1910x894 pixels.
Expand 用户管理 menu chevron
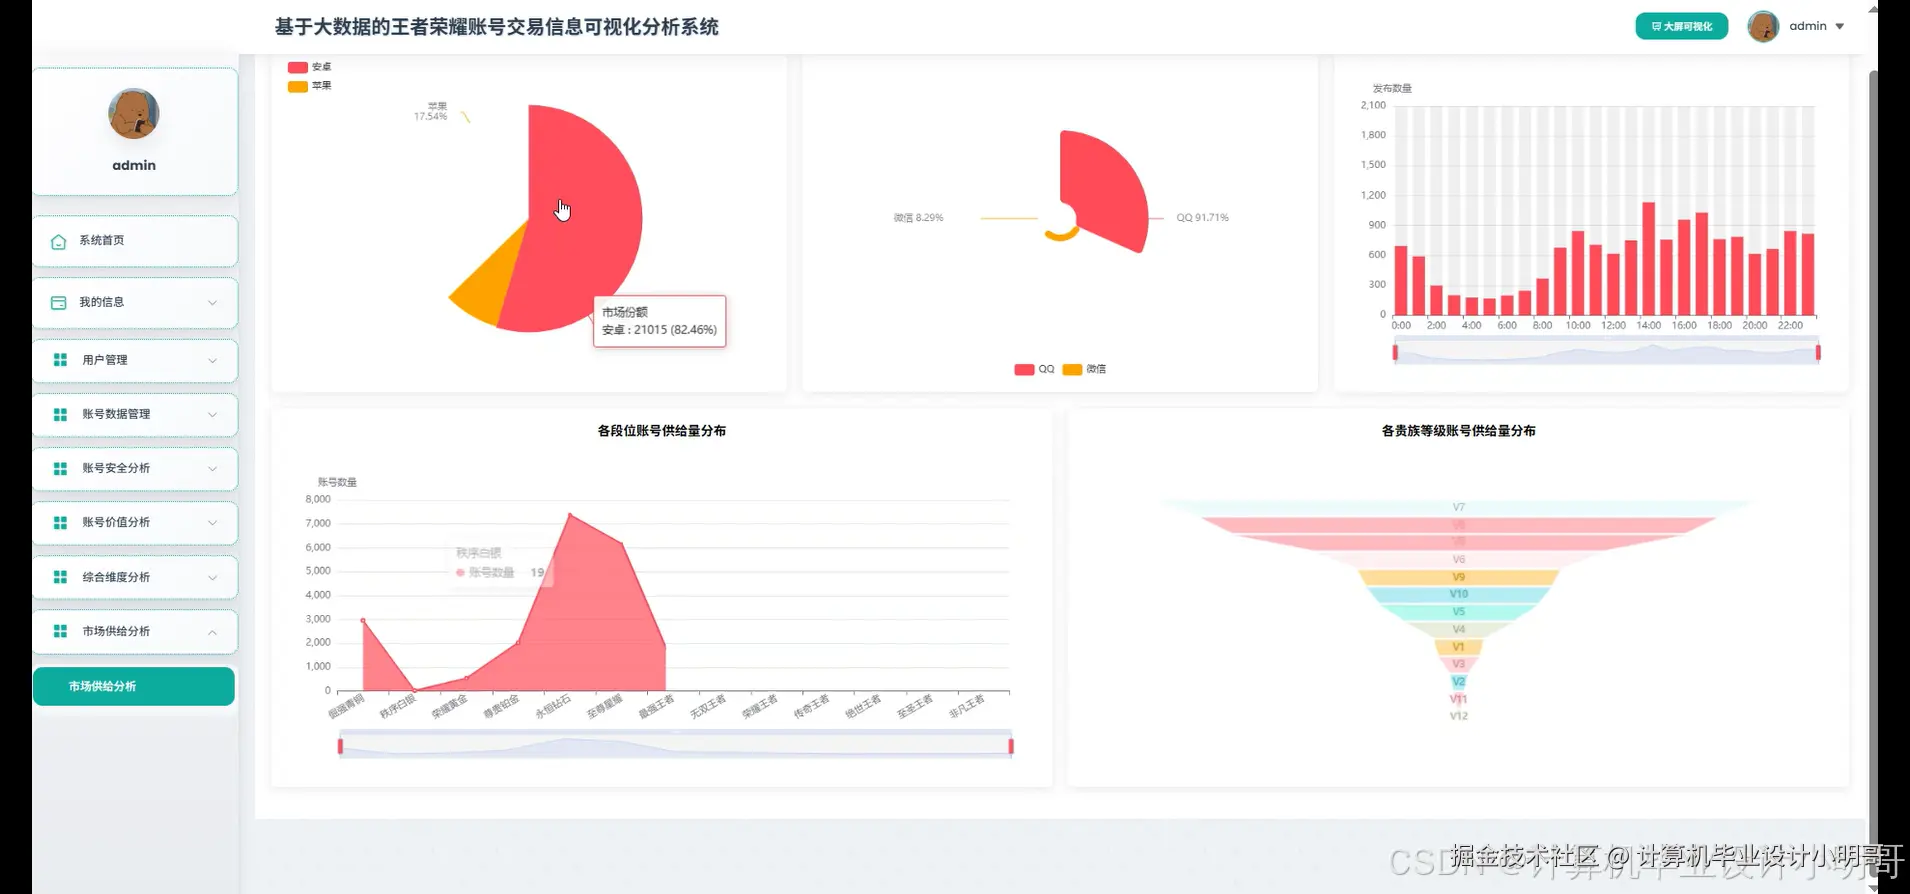(212, 360)
